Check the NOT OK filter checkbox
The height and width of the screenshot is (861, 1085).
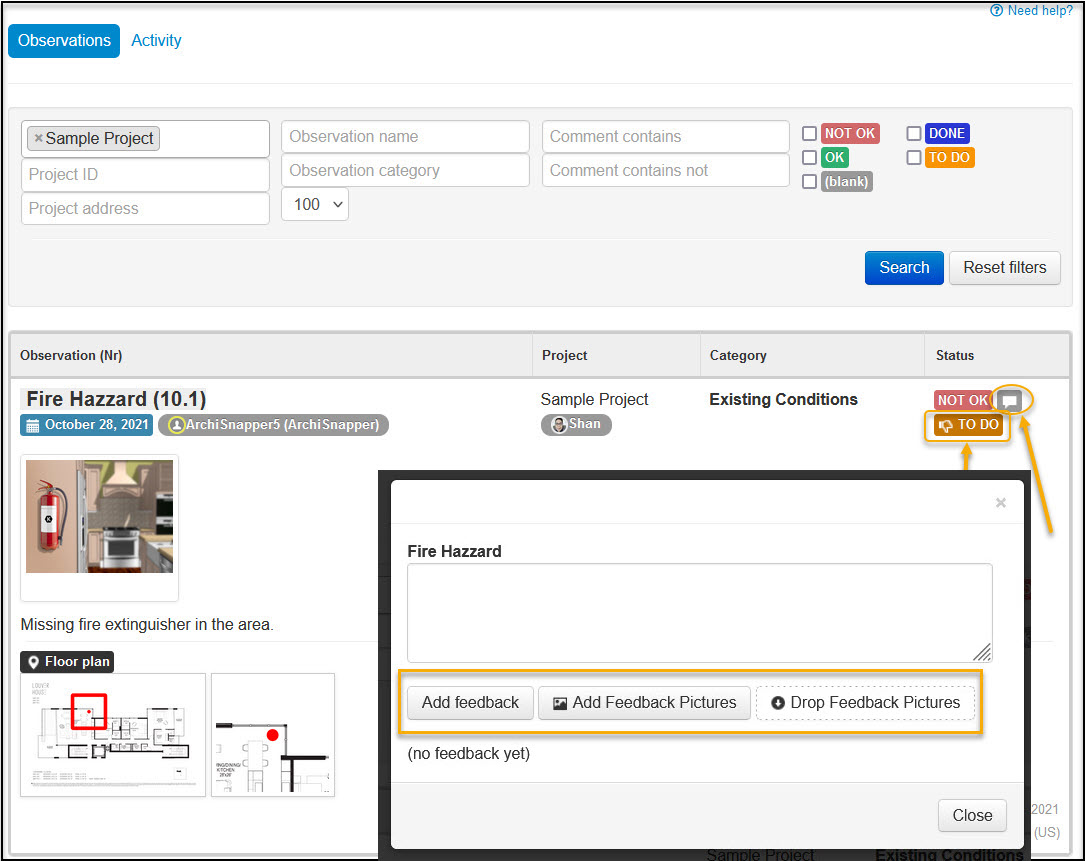[809, 133]
